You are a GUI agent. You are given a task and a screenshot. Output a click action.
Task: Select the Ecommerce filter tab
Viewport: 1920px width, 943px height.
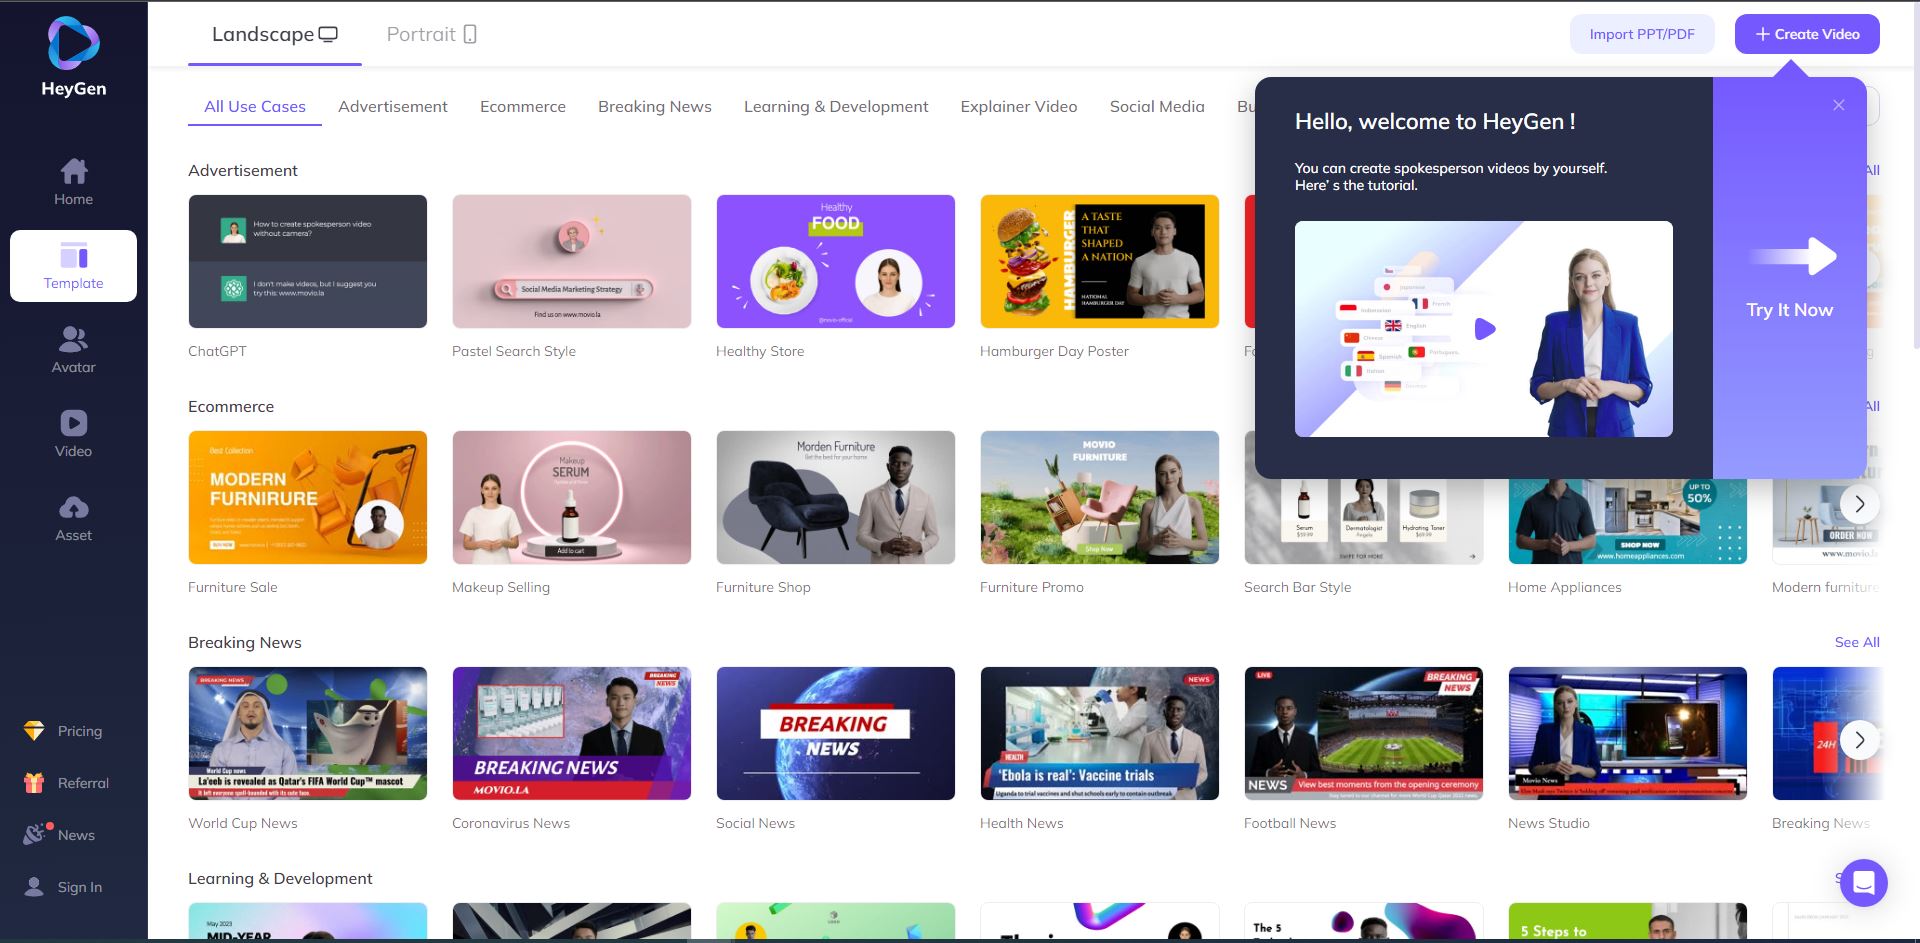pyautogui.click(x=523, y=106)
